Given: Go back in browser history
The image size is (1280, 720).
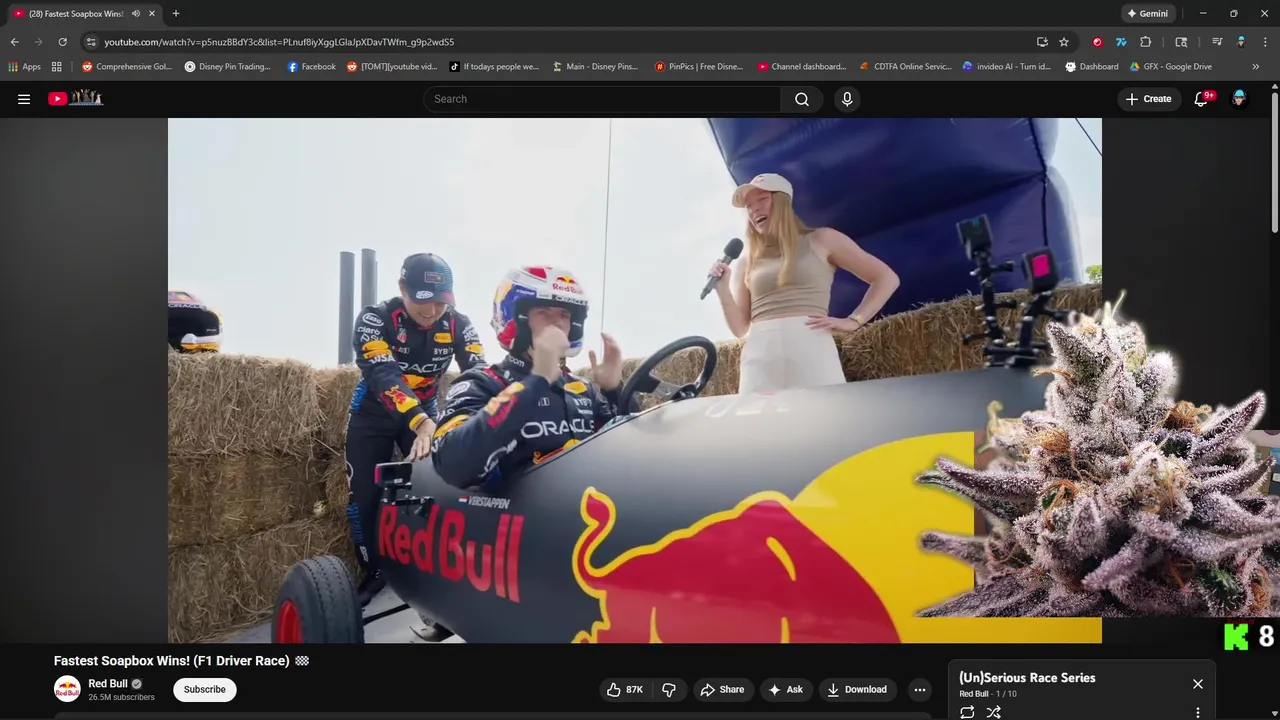Looking at the screenshot, I should (x=14, y=42).
